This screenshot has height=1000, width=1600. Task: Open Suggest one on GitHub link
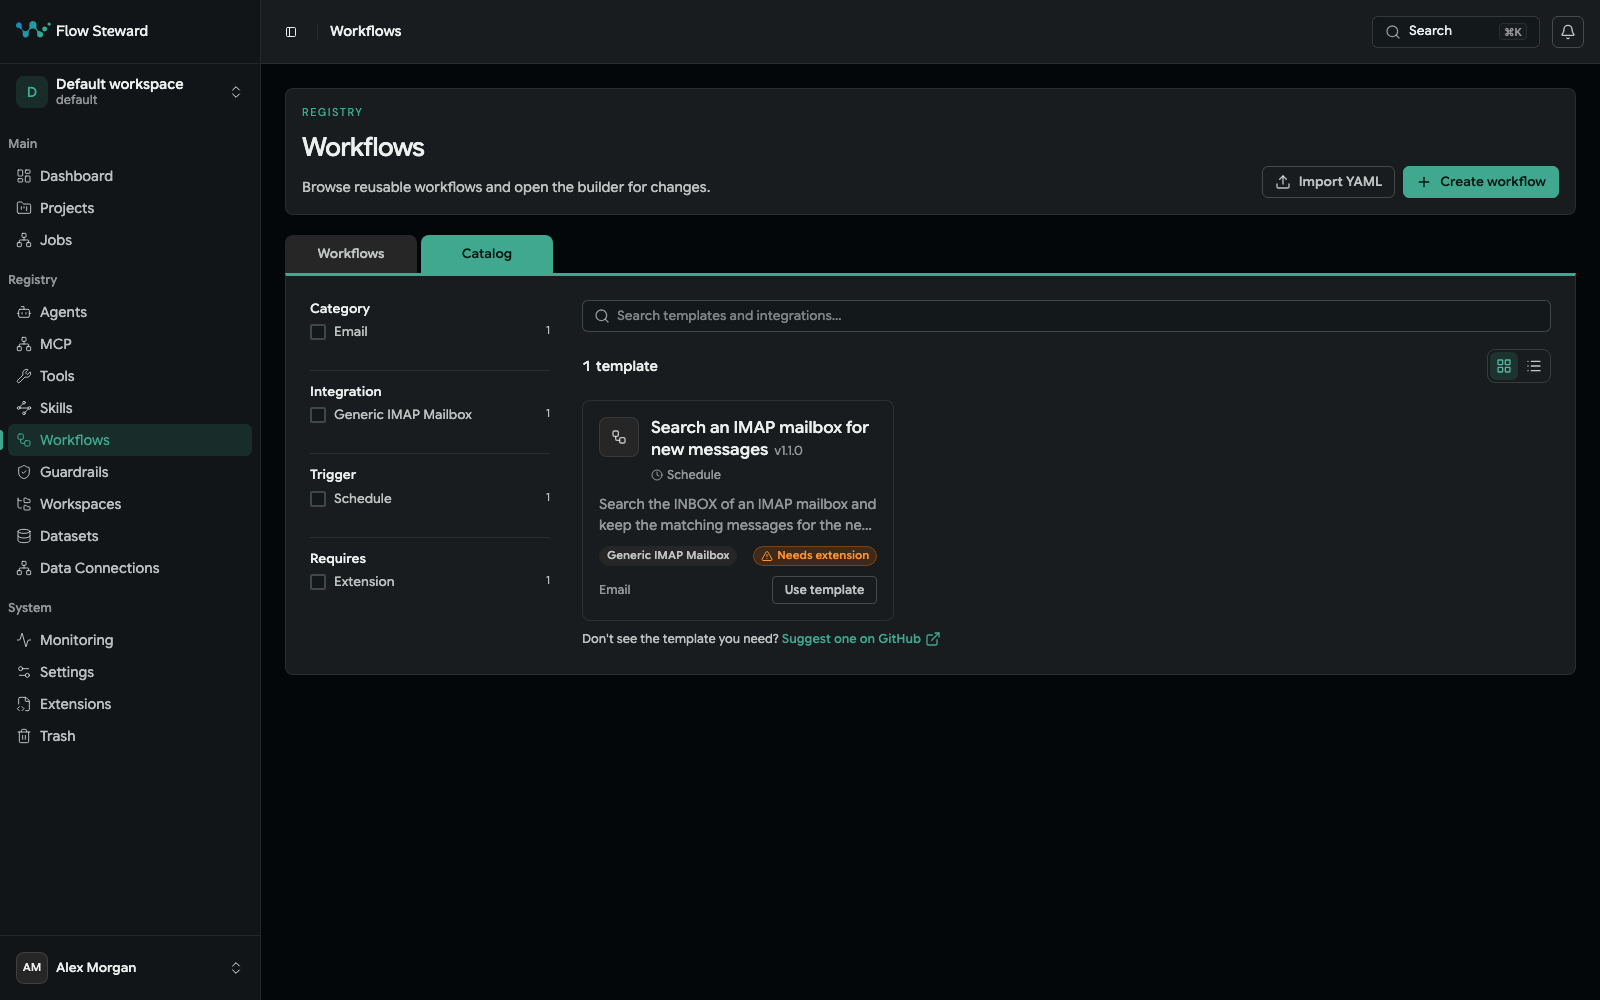click(860, 639)
